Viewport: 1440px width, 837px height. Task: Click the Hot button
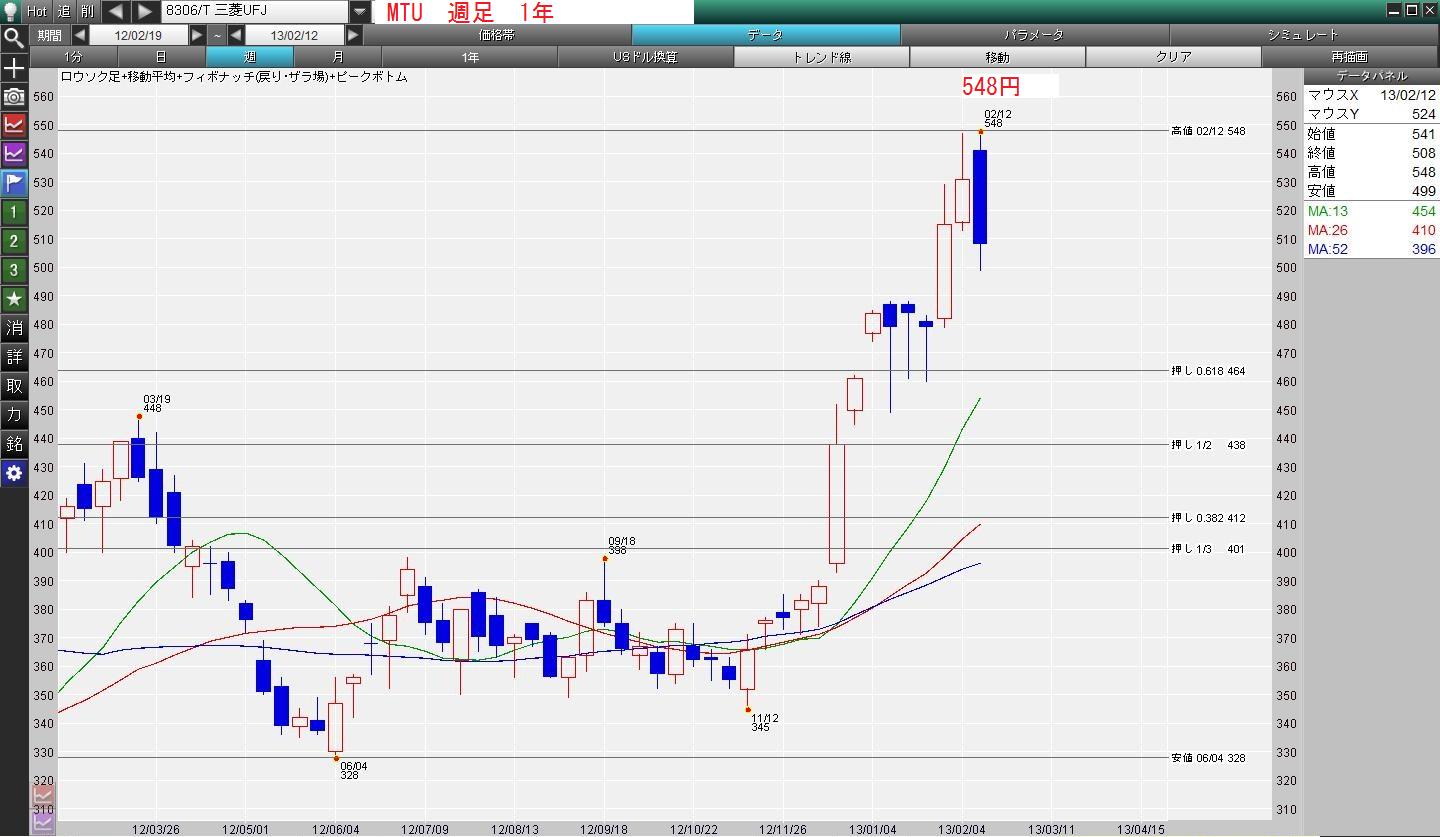point(36,11)
